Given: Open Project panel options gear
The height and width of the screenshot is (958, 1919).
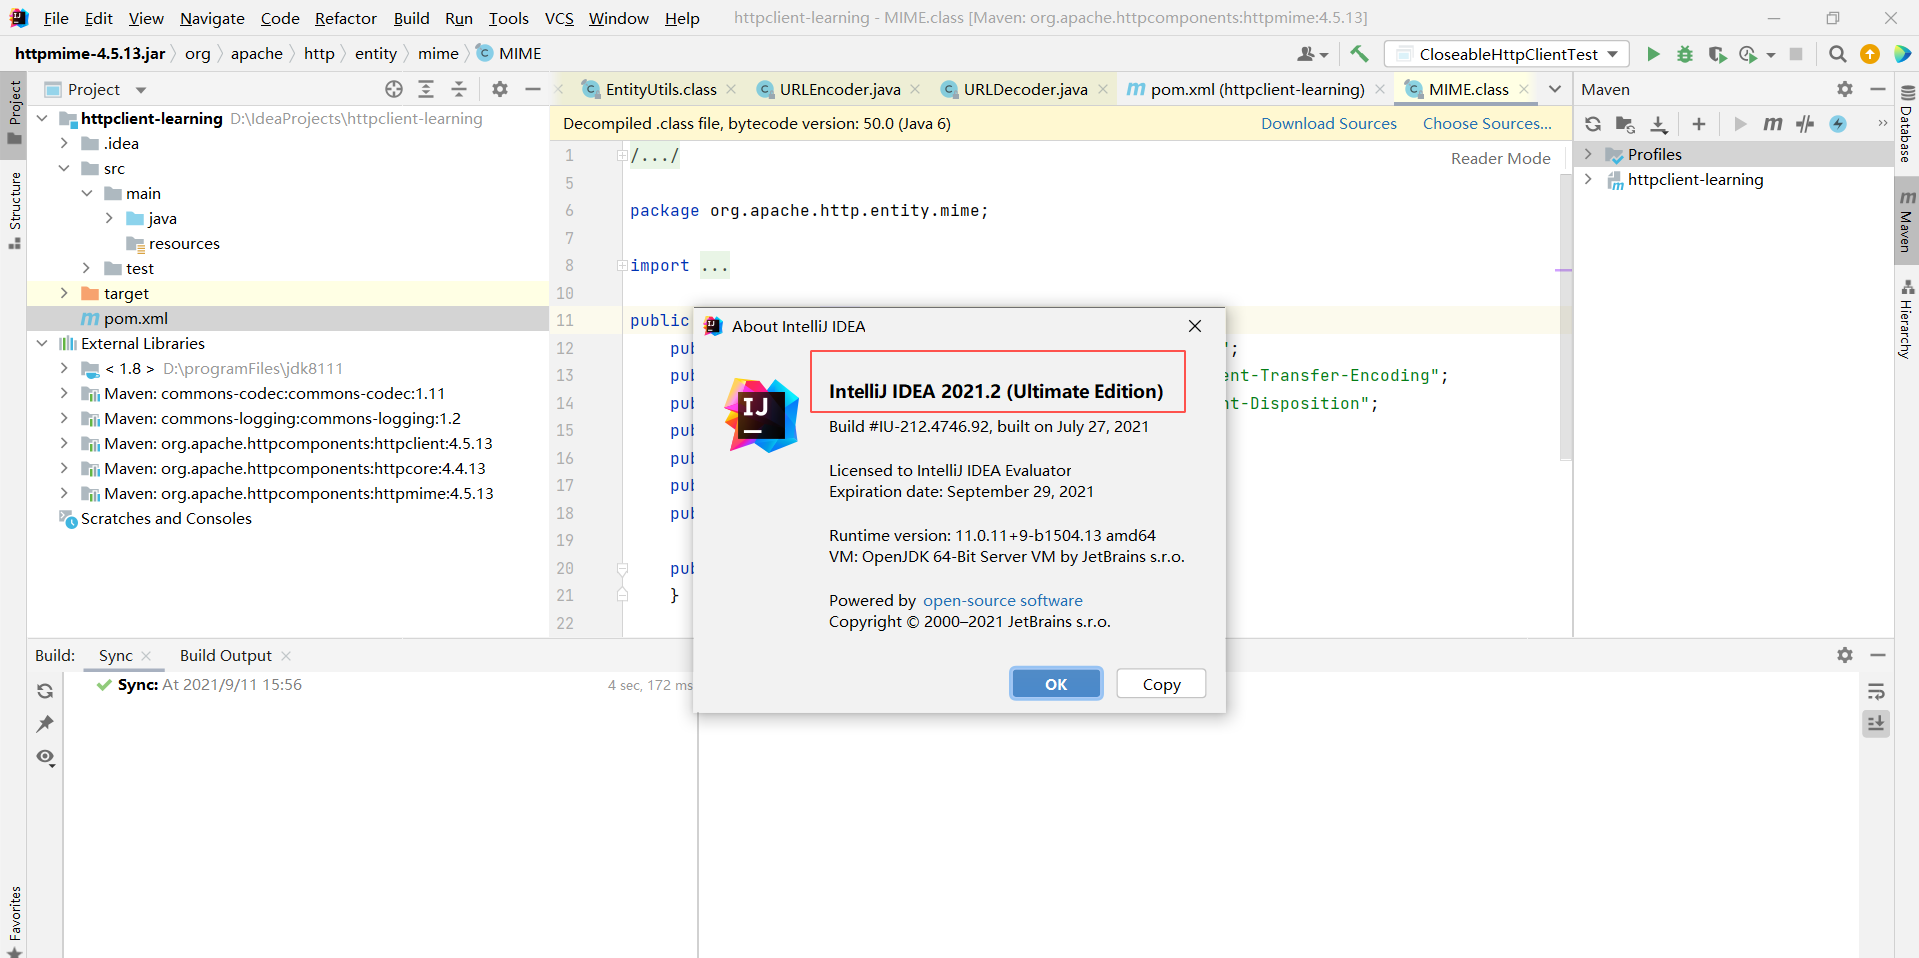Looking at the screenshot, I should (500, 89).
